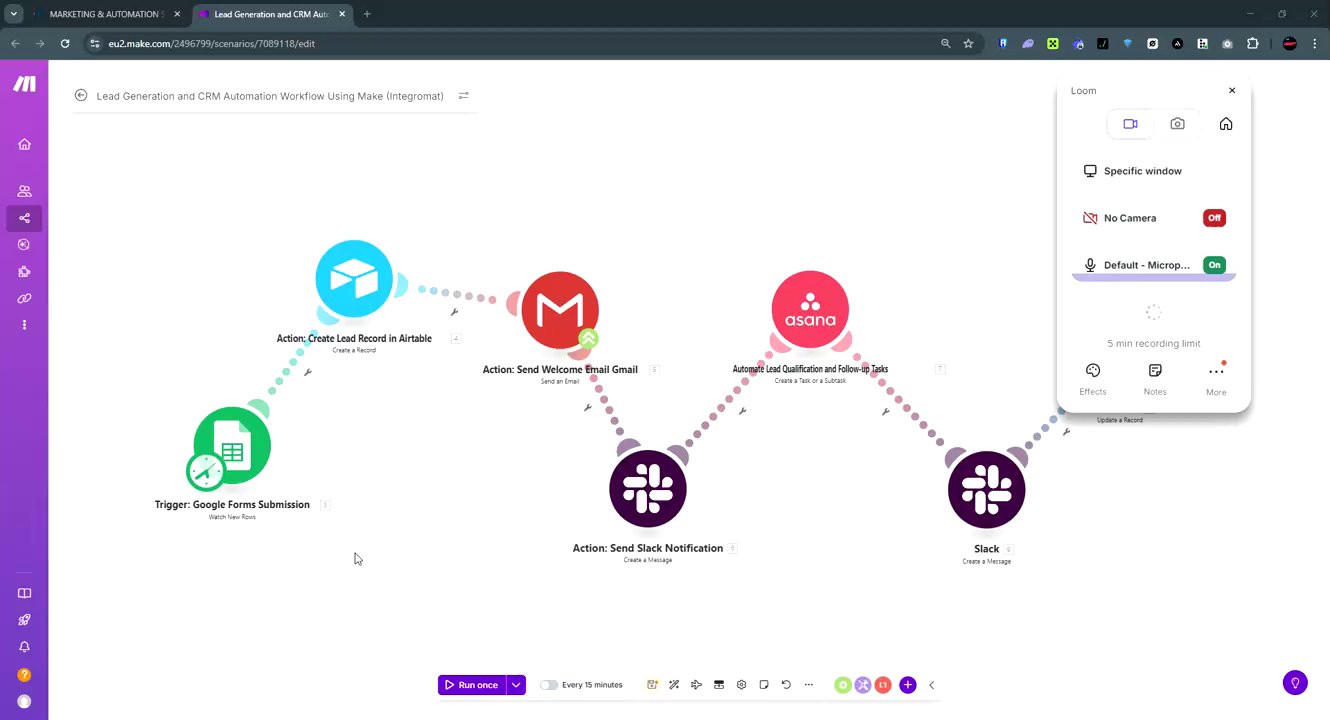Open the Airtable Create Lead Record module
The width and height of the screenshot is (1330, 720).
click(x=354, y=278)
